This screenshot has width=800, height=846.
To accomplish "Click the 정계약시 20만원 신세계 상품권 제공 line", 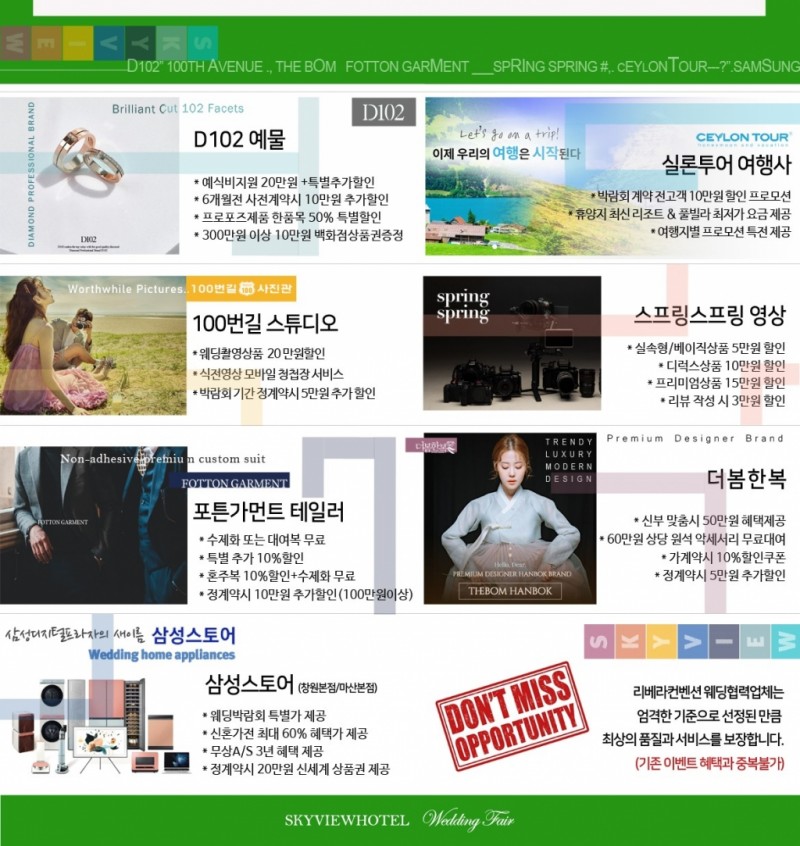I will click(x=296, y=769).
